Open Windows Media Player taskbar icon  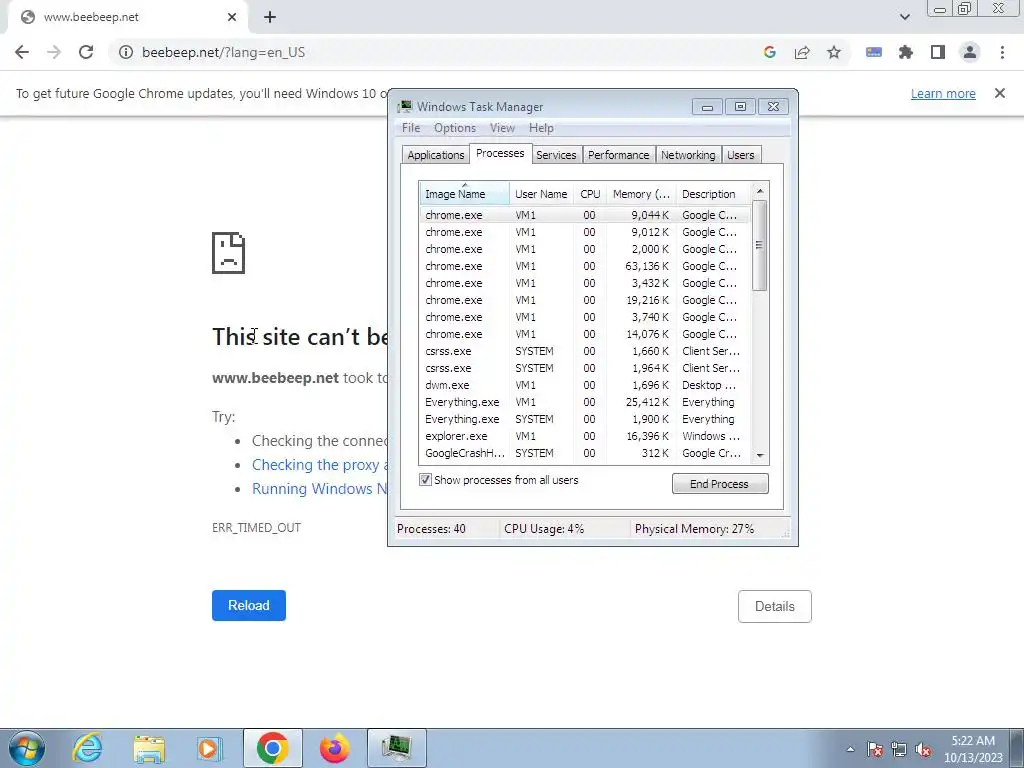click(210, 748)
